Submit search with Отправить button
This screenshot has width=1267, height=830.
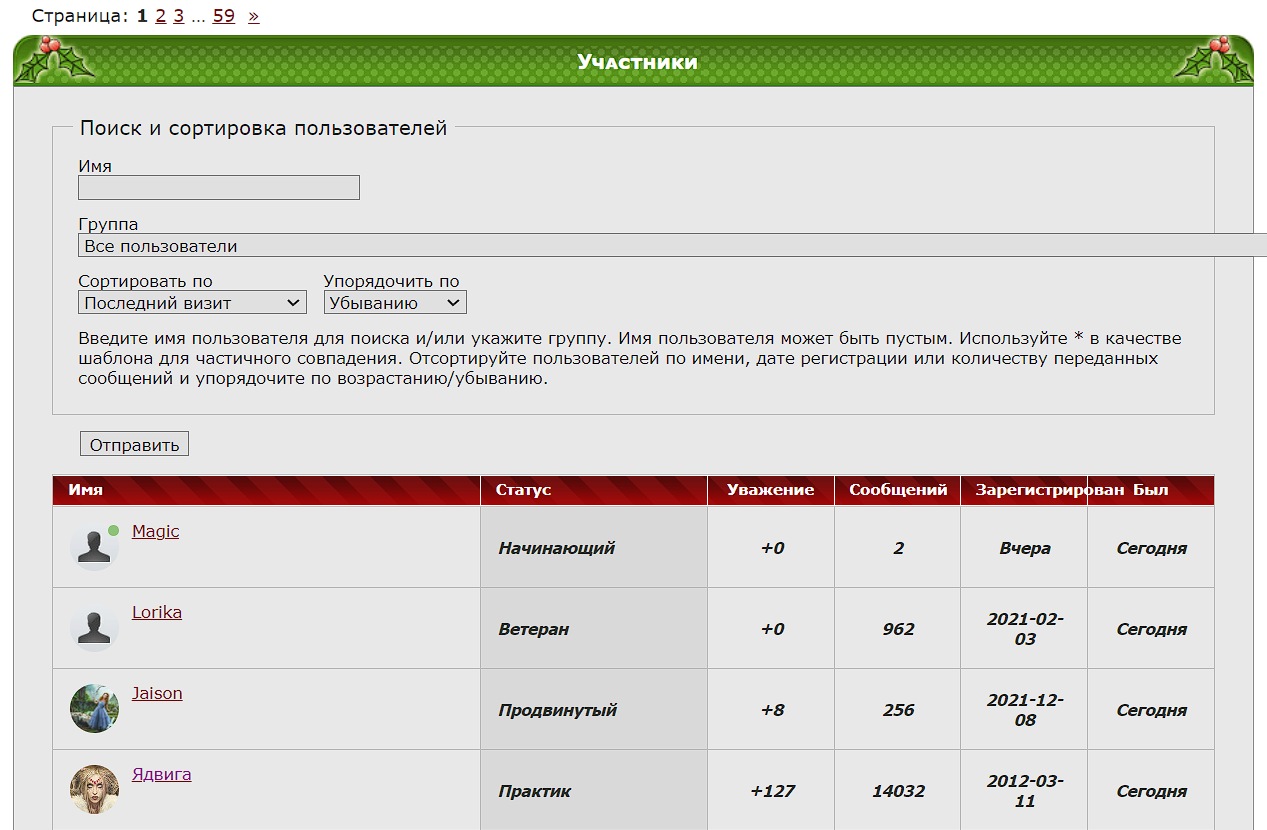(x=134, y=445)
